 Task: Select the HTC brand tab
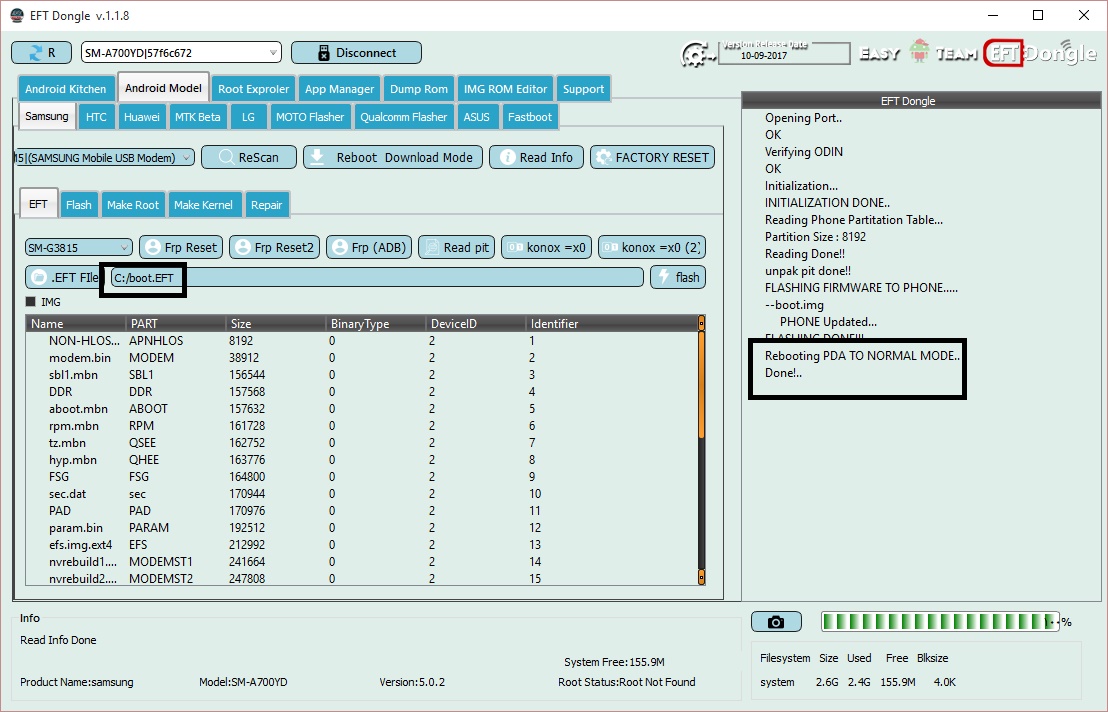[x=96, y=117]
